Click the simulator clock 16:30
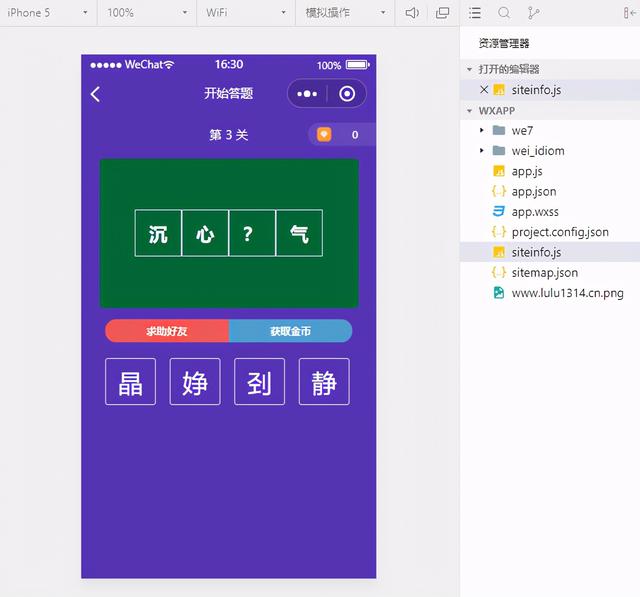640x597 pixels. coord(229,64)
